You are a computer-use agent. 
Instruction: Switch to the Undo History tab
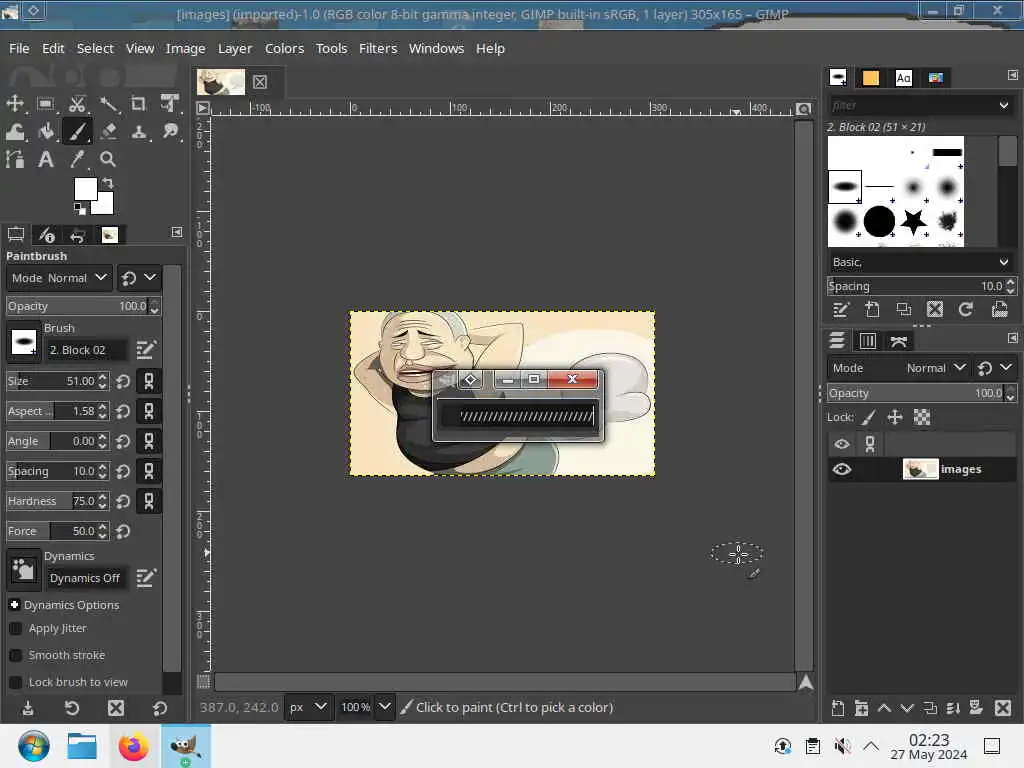77,235
